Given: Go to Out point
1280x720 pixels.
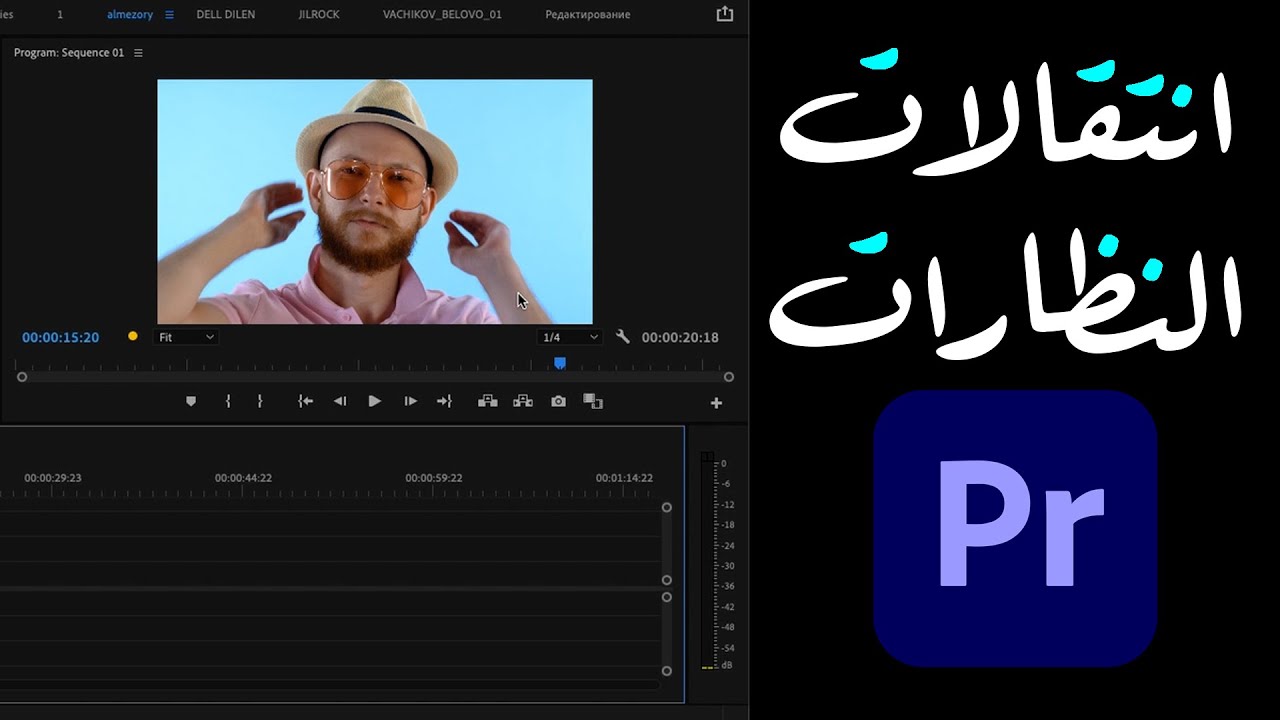Looking at the screenshot, I should tap(444, 401).
